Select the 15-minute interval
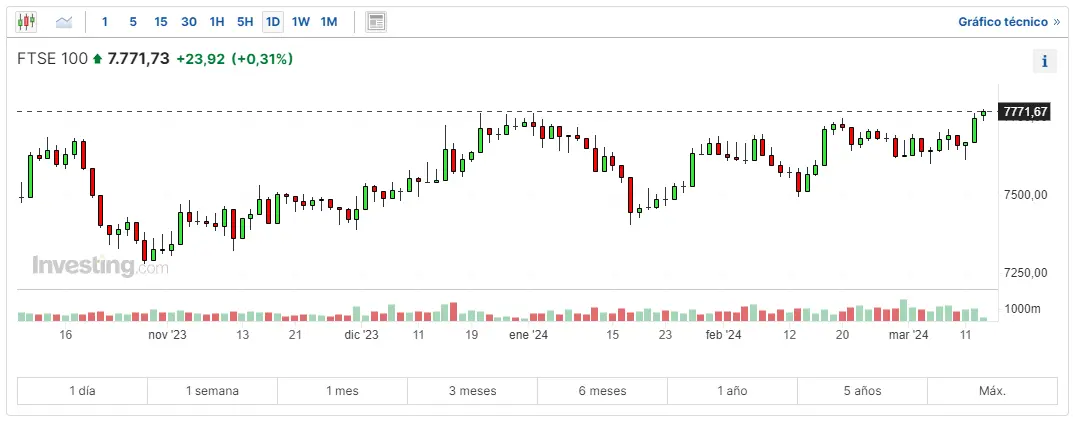Image resolution: width=1076 pixels, height=424 pixels. point(161,21)
